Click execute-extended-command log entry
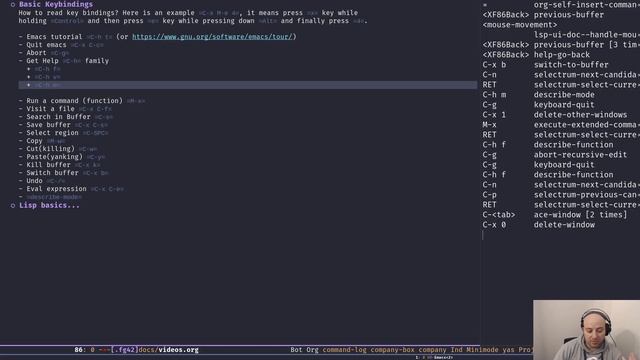This screenshot has width=640, height=360. [587, 125]
